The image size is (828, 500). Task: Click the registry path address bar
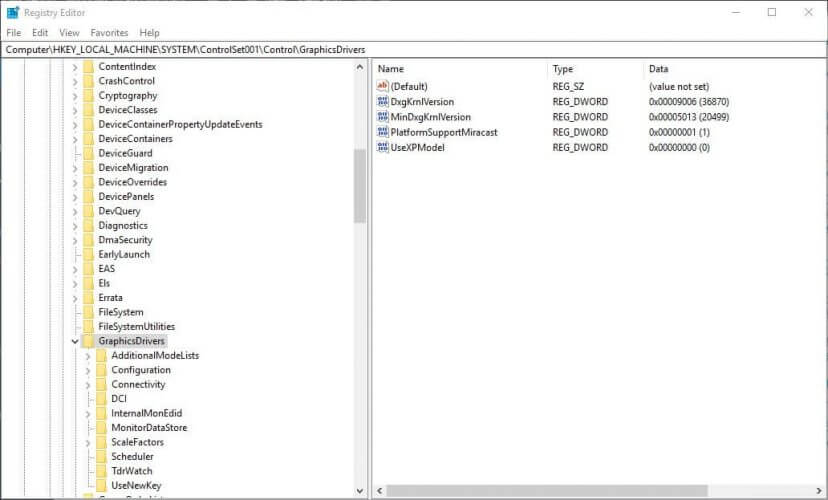413,50
